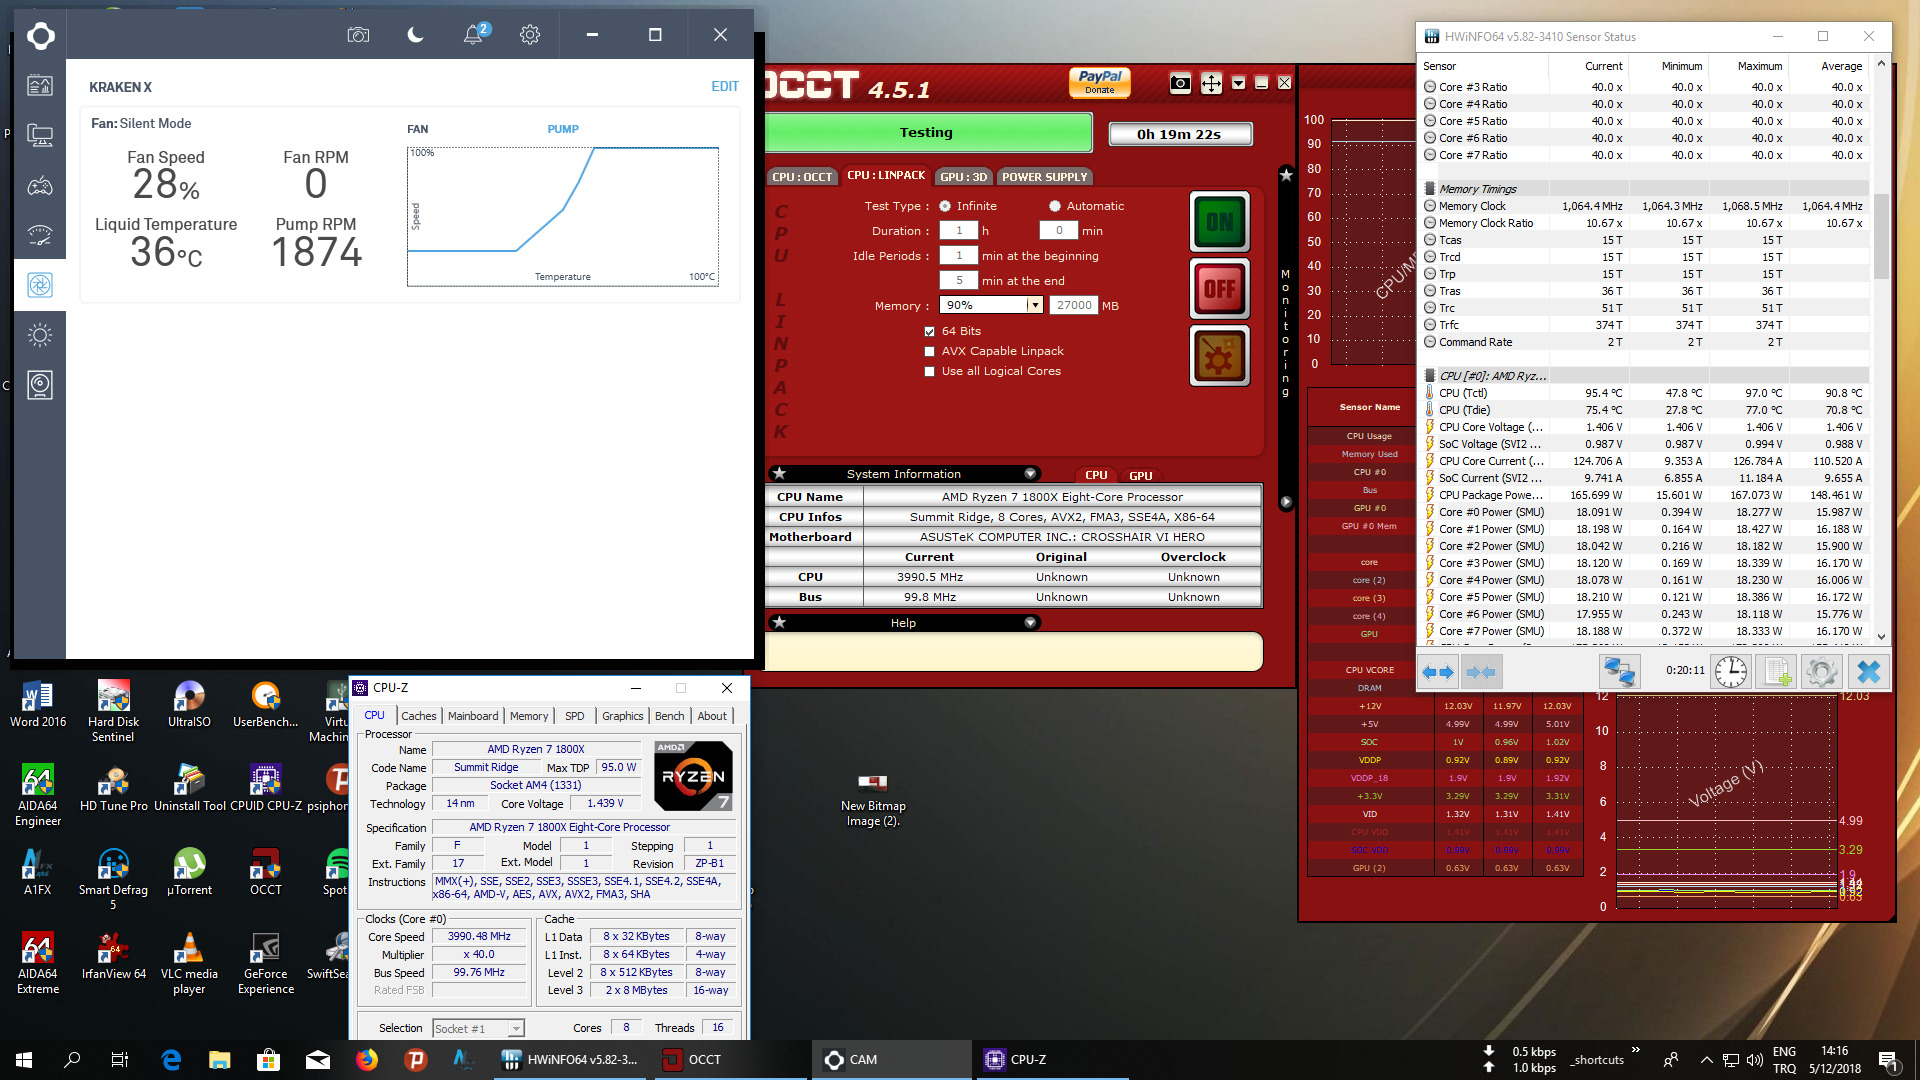Select PUMP curve in CAM graph
1920x1080 pixels.
(x=563, y=129)
